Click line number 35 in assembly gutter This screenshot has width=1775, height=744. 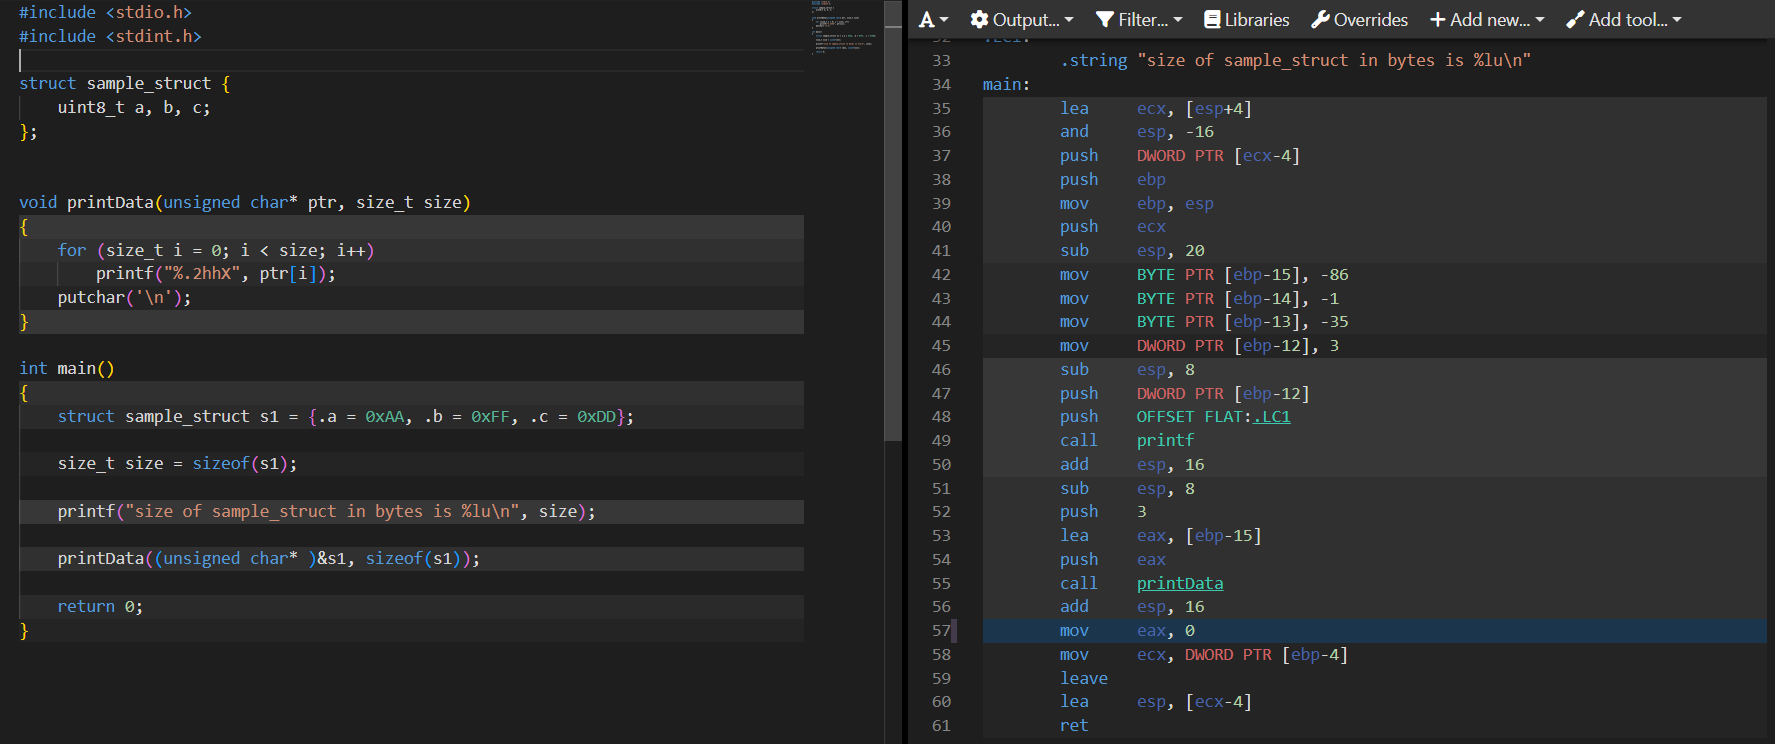[x=941, y=108]
